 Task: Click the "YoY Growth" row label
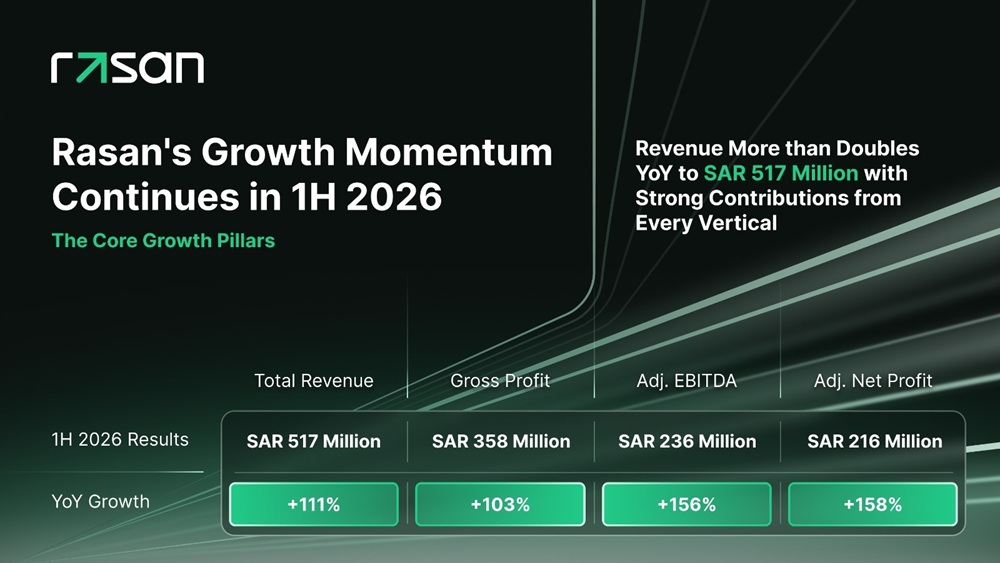(100, 501)
